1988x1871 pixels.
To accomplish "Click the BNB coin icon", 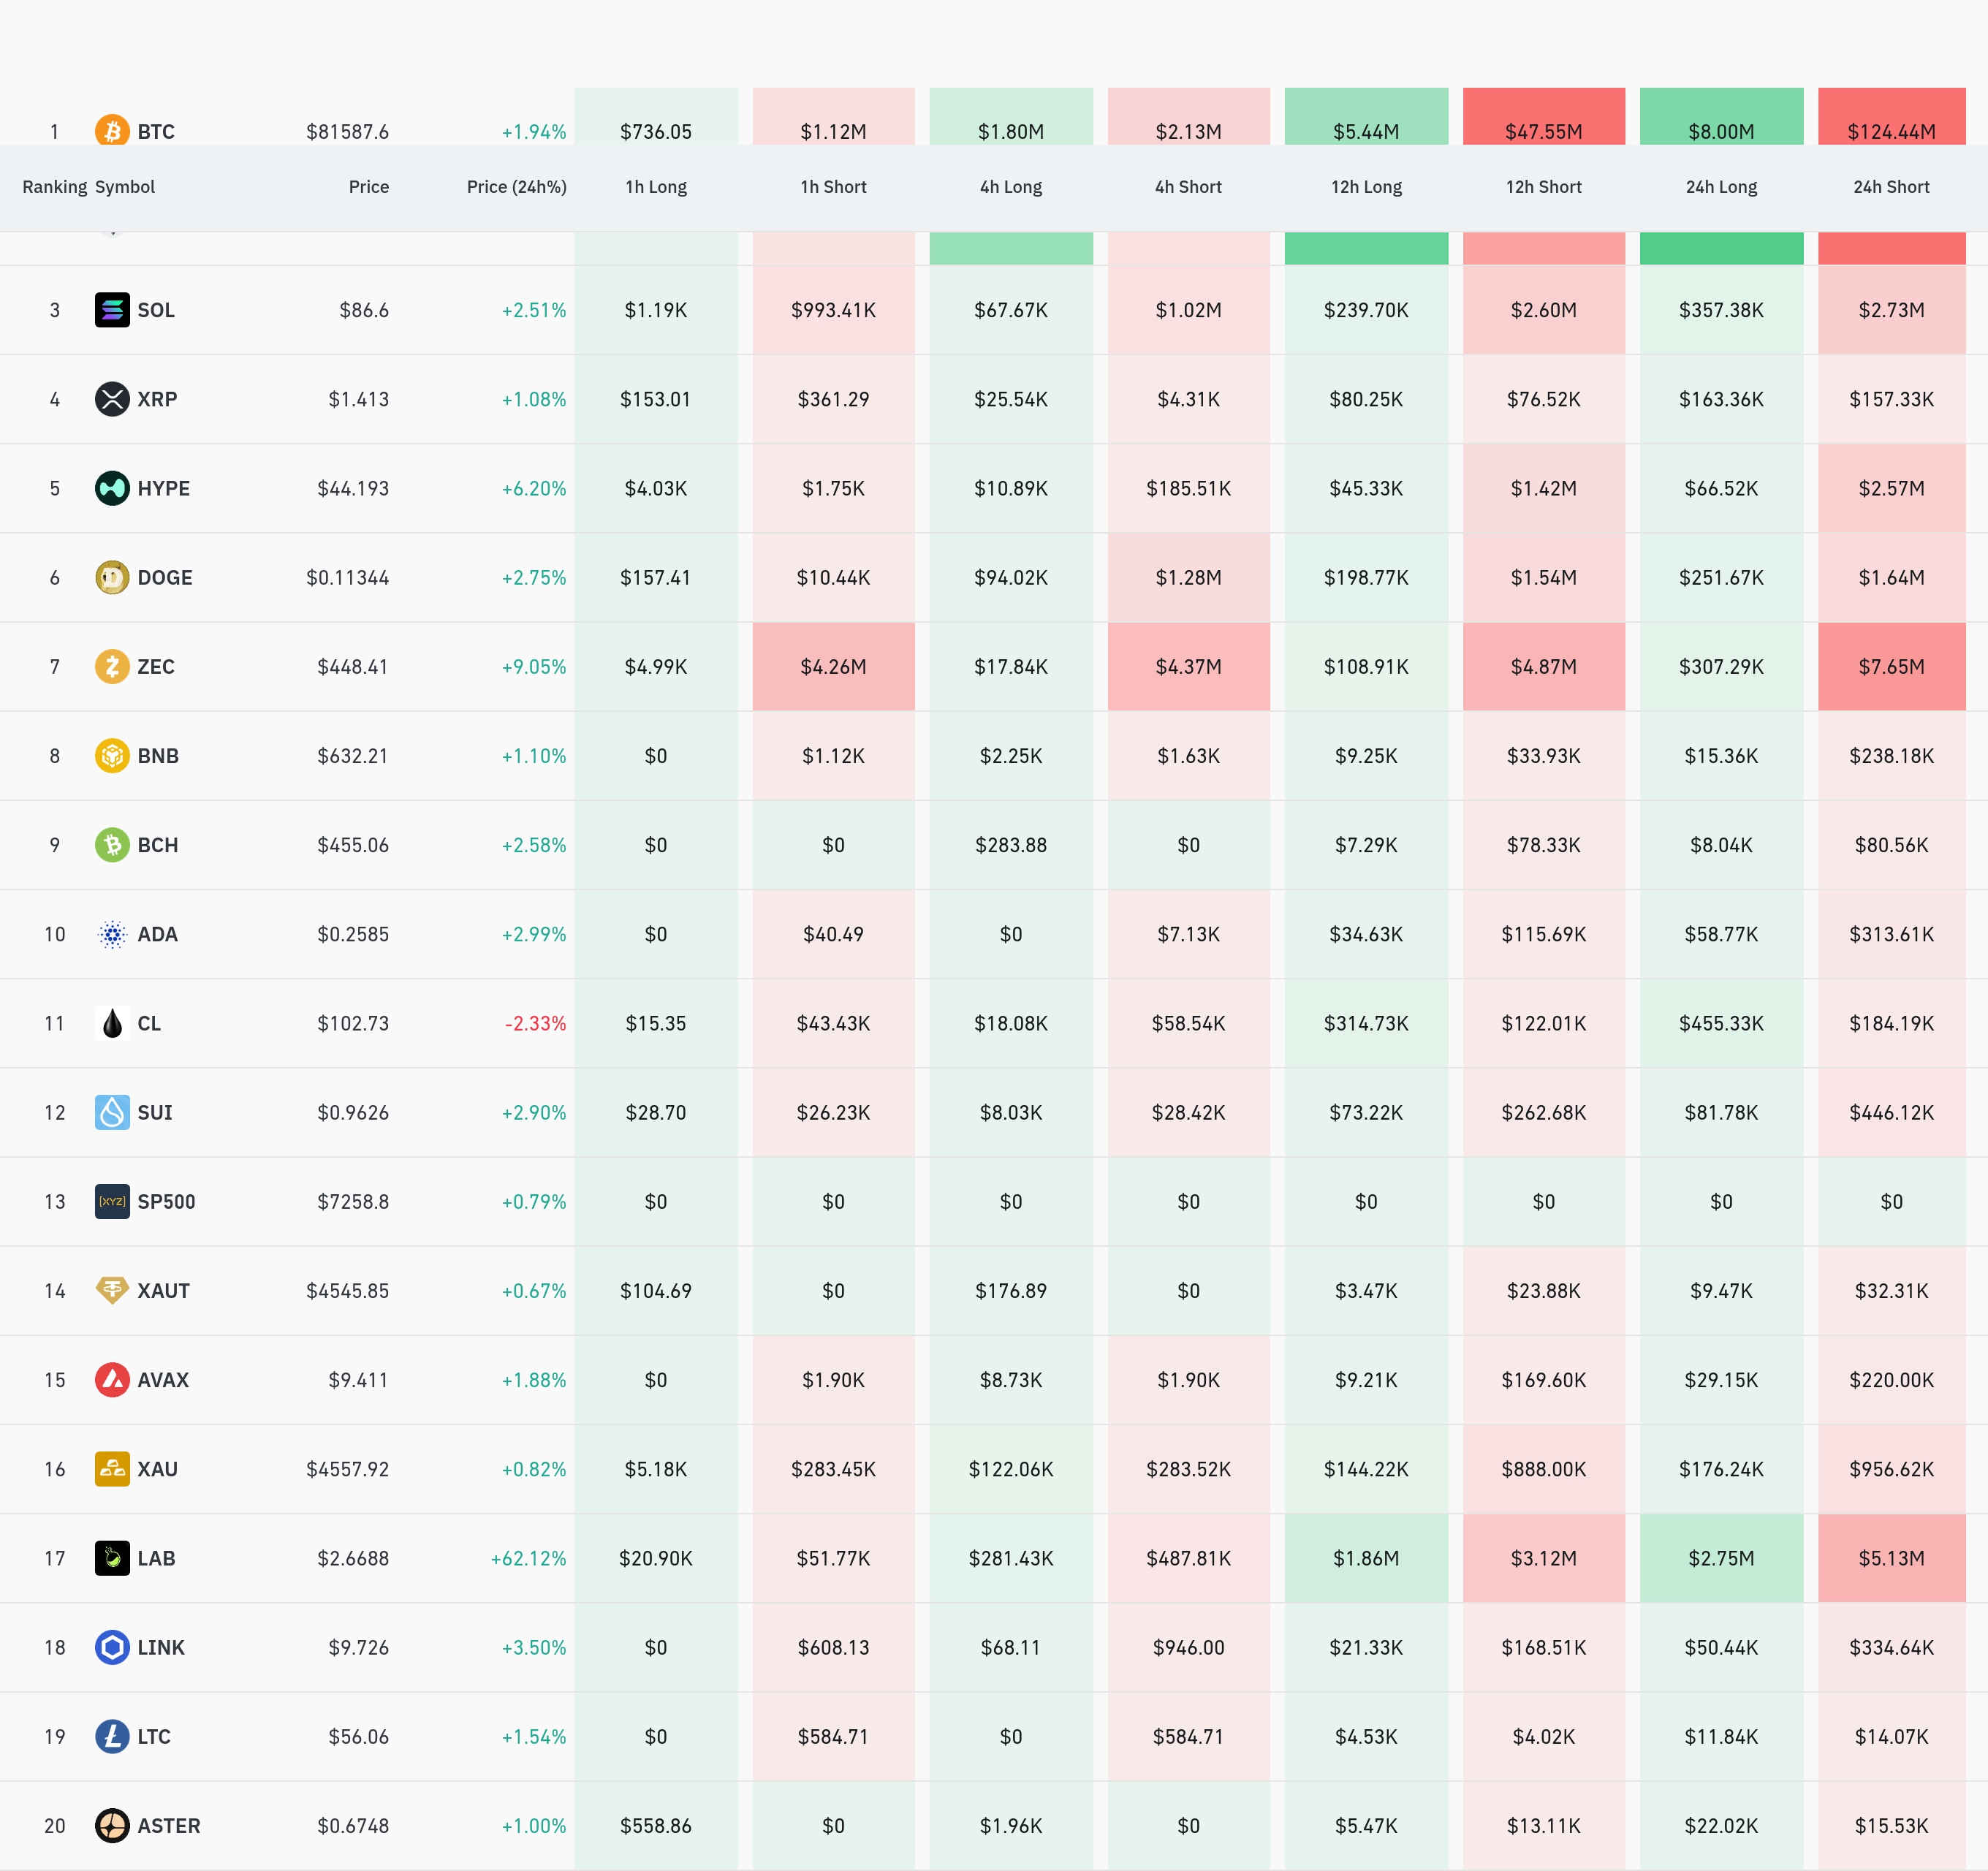I will click(x=112, y=755).
